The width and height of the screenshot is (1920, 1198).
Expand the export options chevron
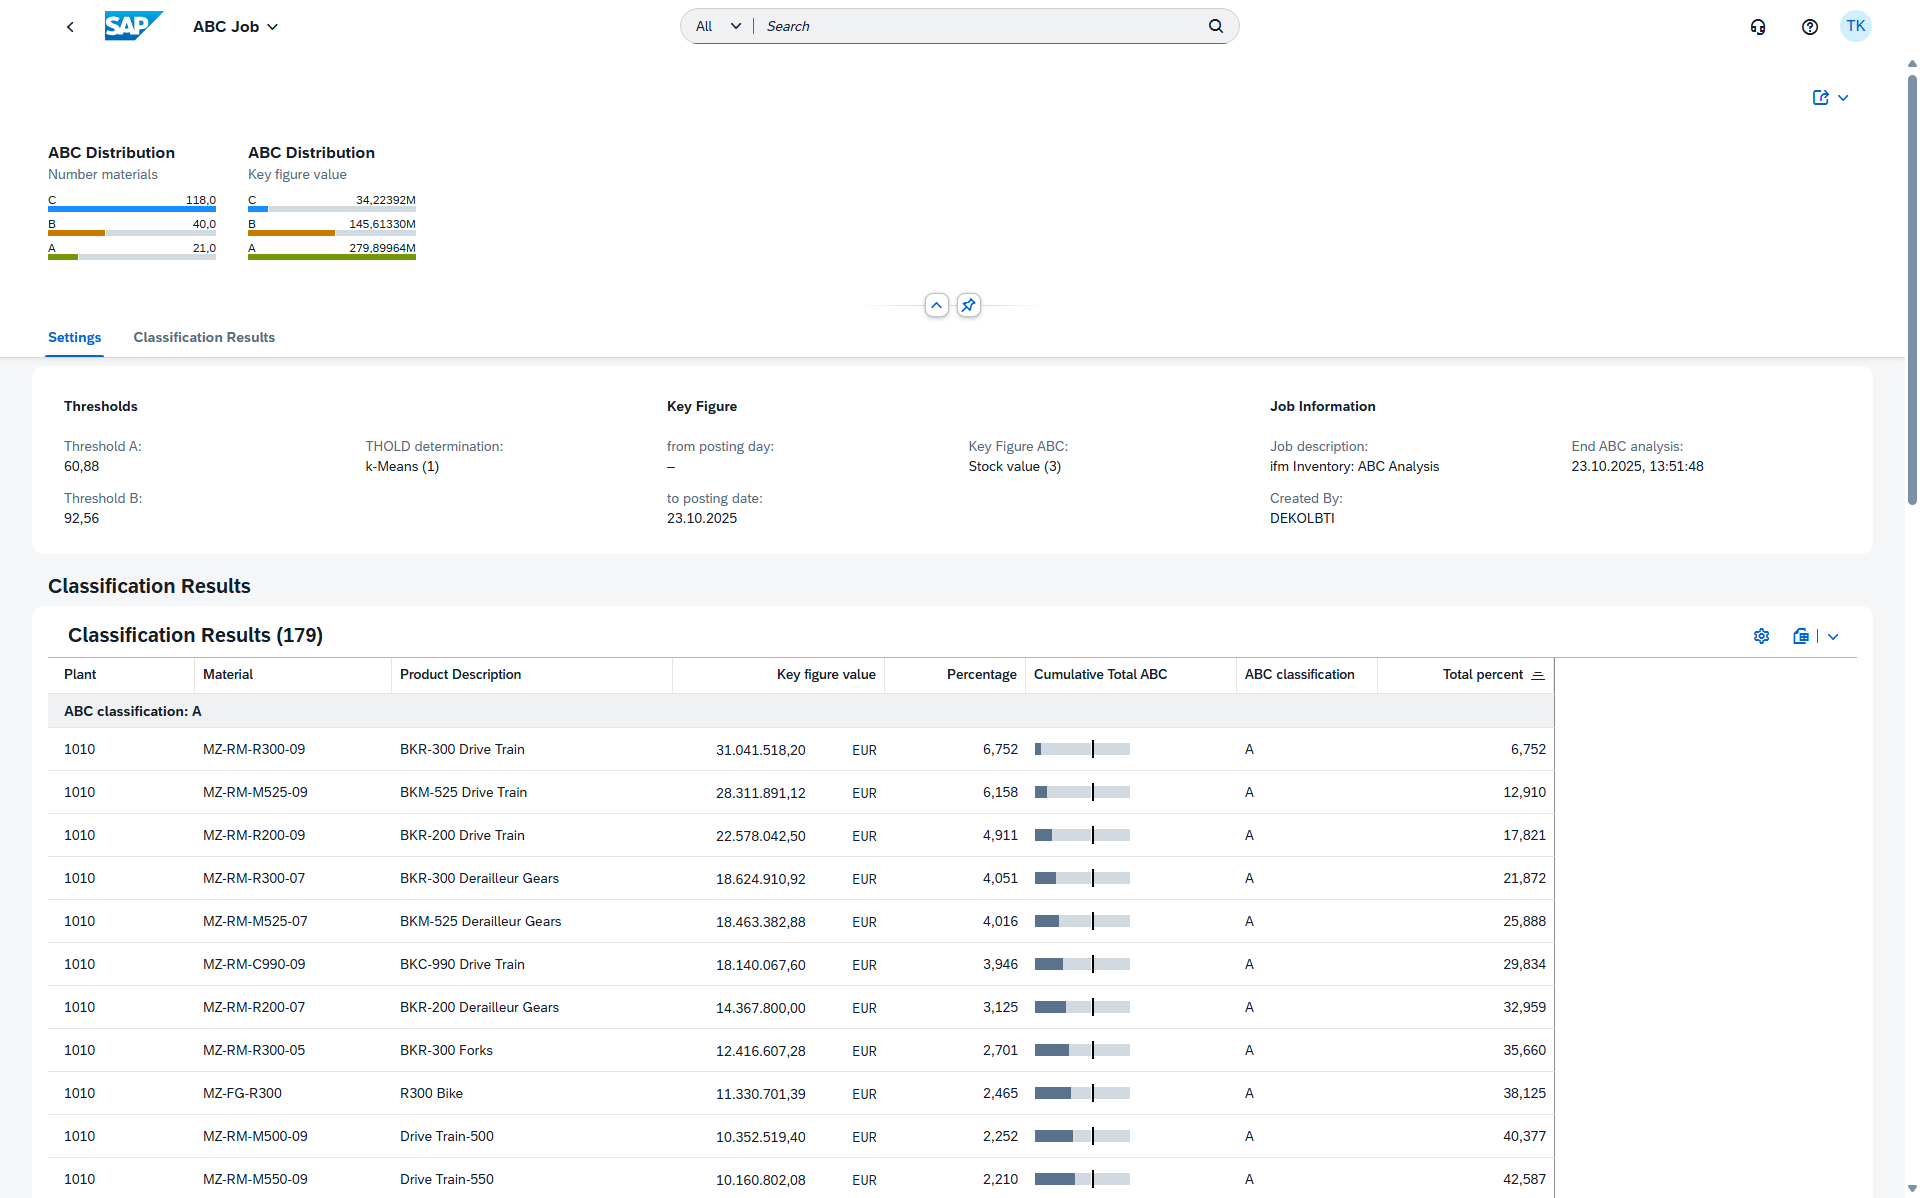coord(1833,636)
